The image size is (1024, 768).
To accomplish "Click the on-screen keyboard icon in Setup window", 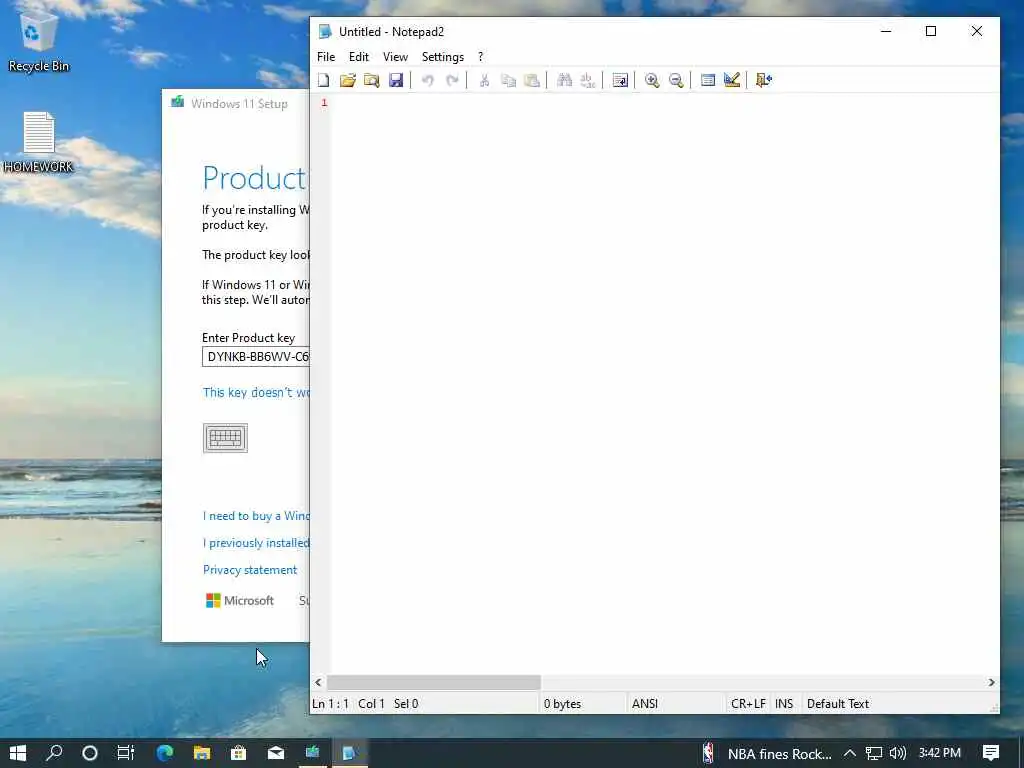I will click(225, 438).
